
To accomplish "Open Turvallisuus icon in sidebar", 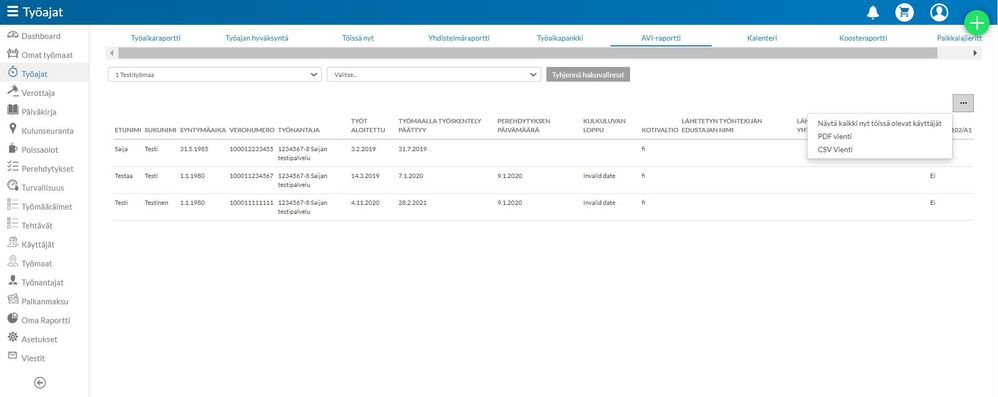I will tap(13, 186).
